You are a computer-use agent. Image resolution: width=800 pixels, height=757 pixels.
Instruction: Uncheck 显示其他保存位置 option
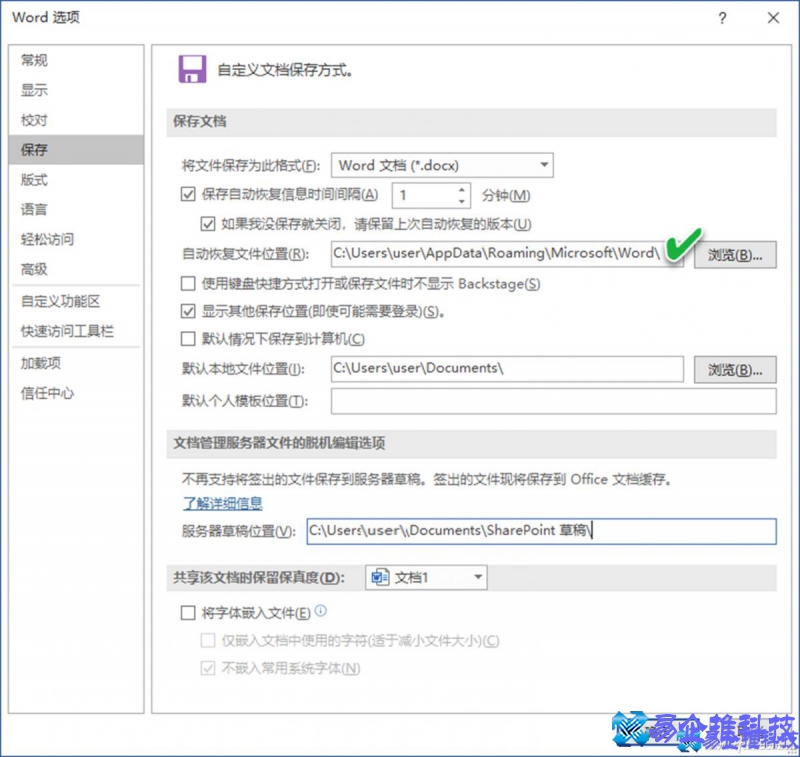coord(188,311)
